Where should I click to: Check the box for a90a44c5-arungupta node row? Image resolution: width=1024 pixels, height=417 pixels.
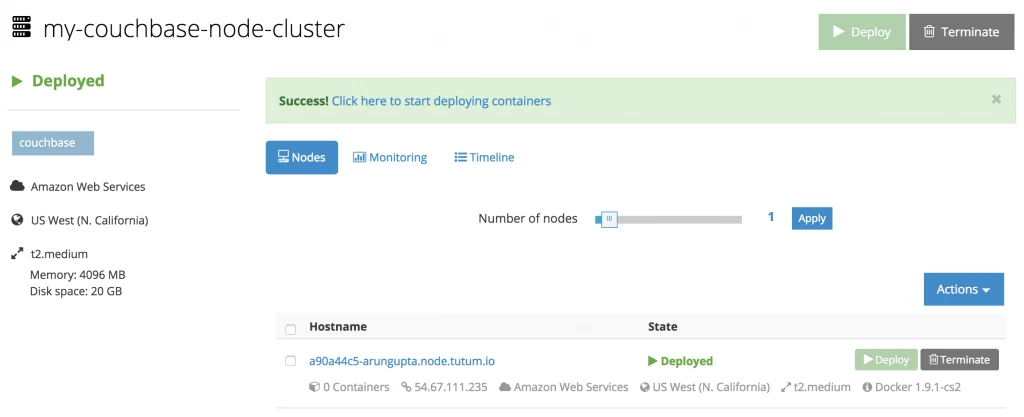click(x=291, y=361)
